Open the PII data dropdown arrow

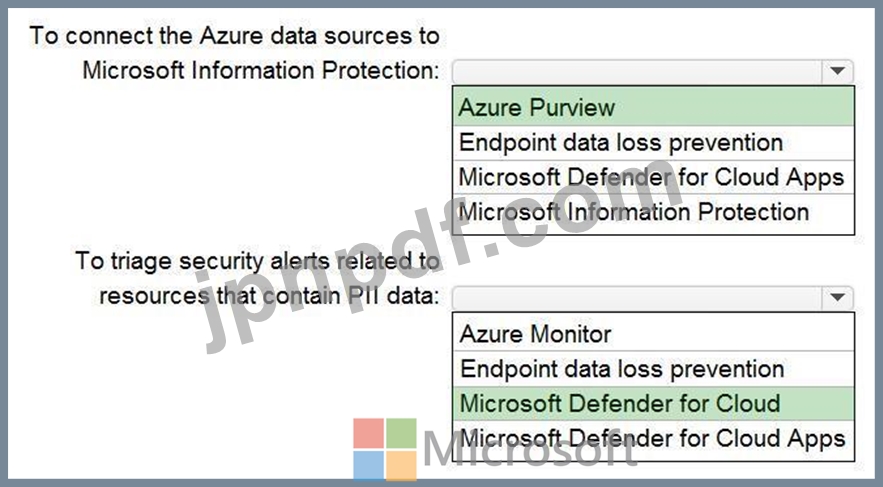[837, 297]
